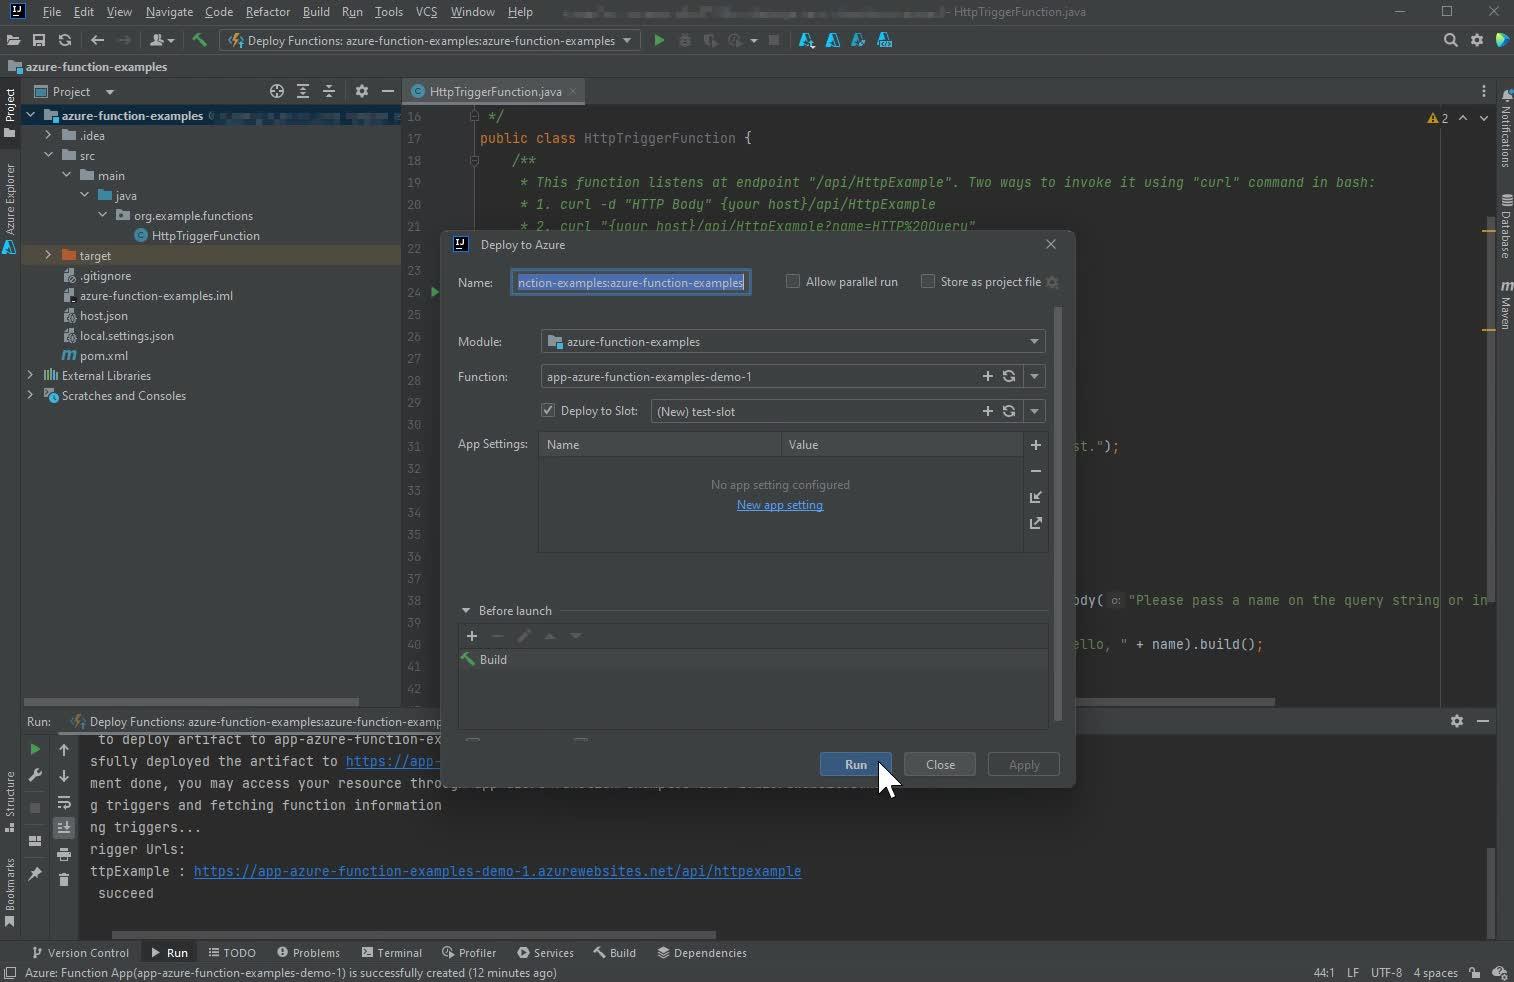Click the Run panel horizontal scrollbar
The image size is (1514, 982).
[415, 935]
